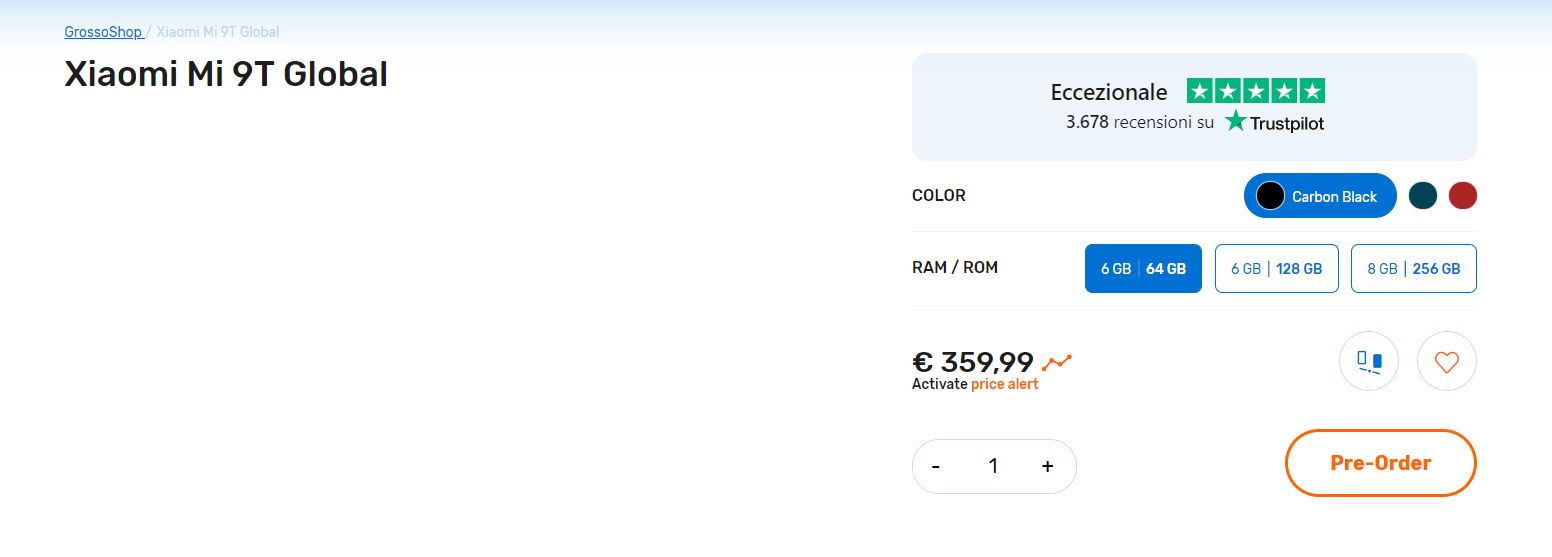Click the Trustpilot five-star rating

coord(1255,92)
